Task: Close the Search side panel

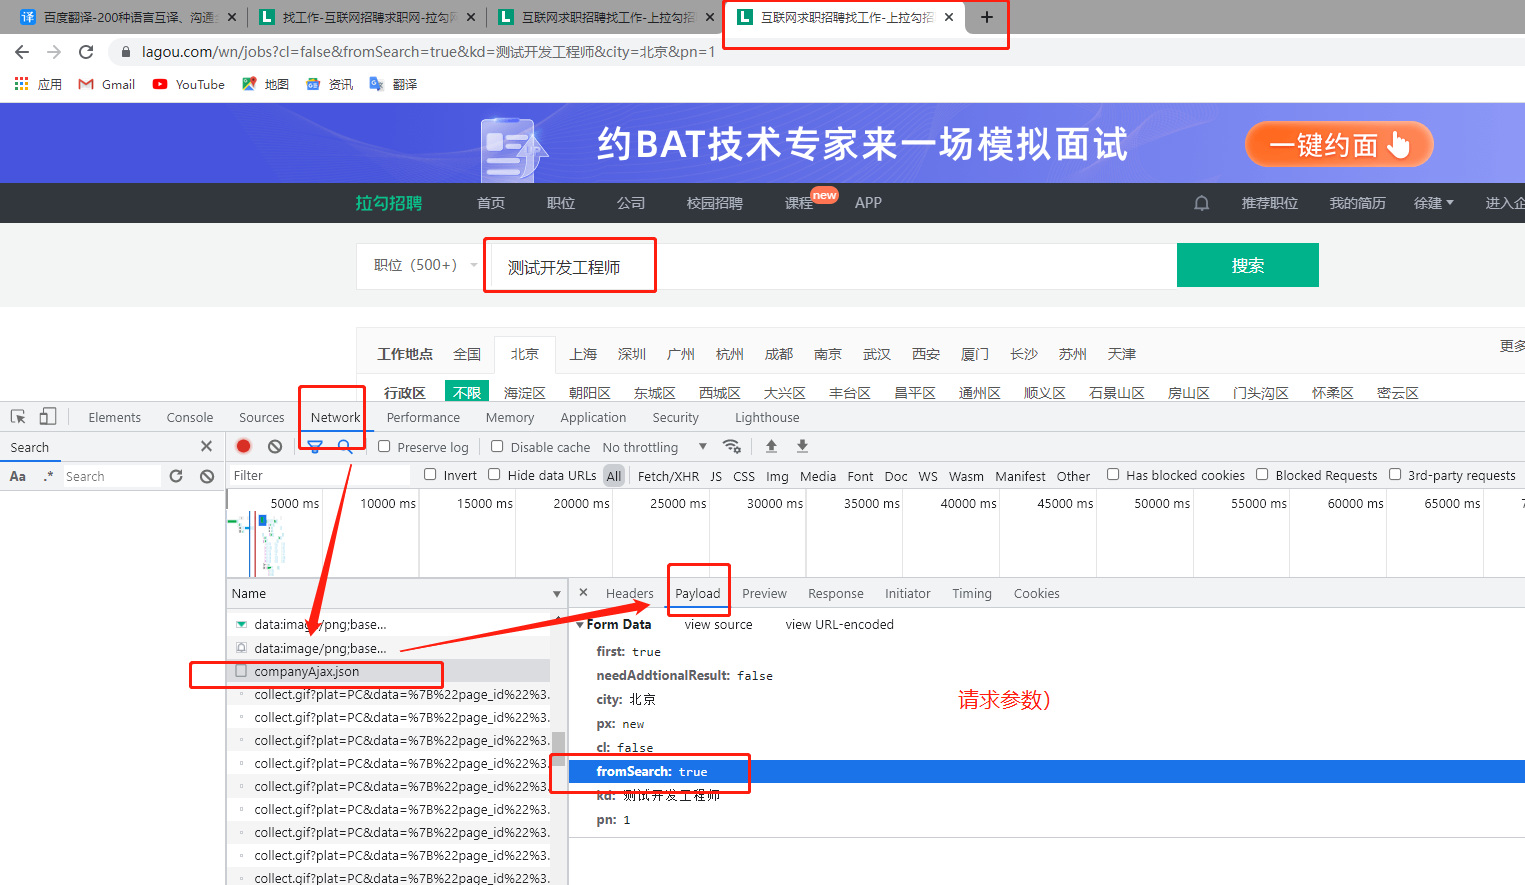Action: click(x=206, y=447)
